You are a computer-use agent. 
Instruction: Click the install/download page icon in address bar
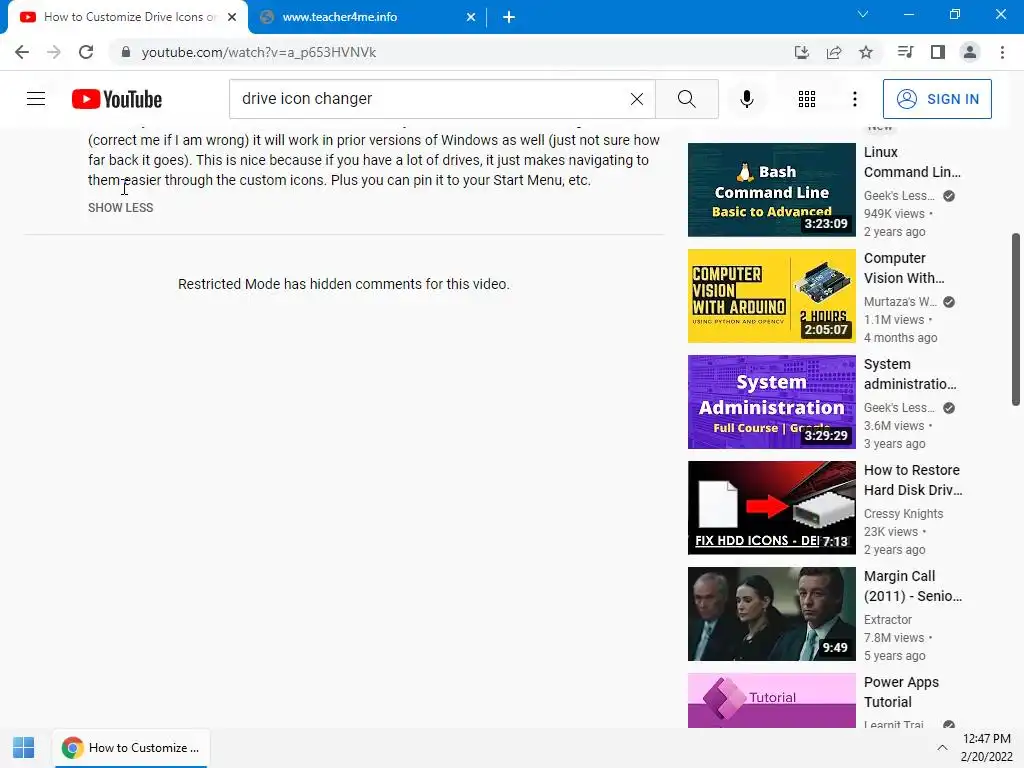[x=801, y=52]
